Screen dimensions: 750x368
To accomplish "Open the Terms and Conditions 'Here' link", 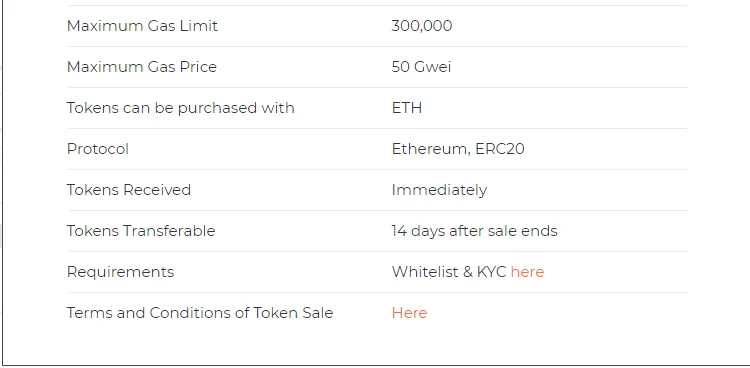I will pos(409,313).
